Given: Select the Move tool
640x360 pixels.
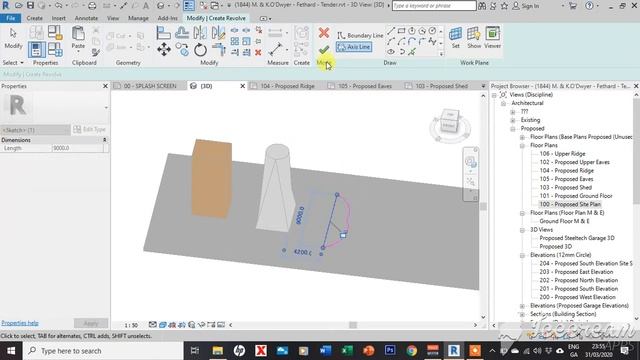Looking at the screenshot, I should click(x=164, y=50).
